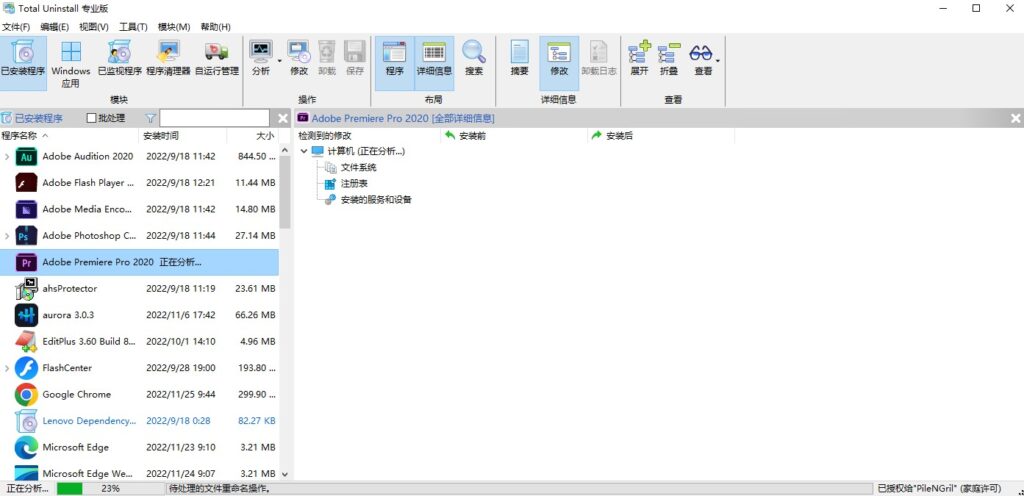1024x496 pixels.
Task: Select the Lenovo Dependency entry
Action: tap(139, 421)
